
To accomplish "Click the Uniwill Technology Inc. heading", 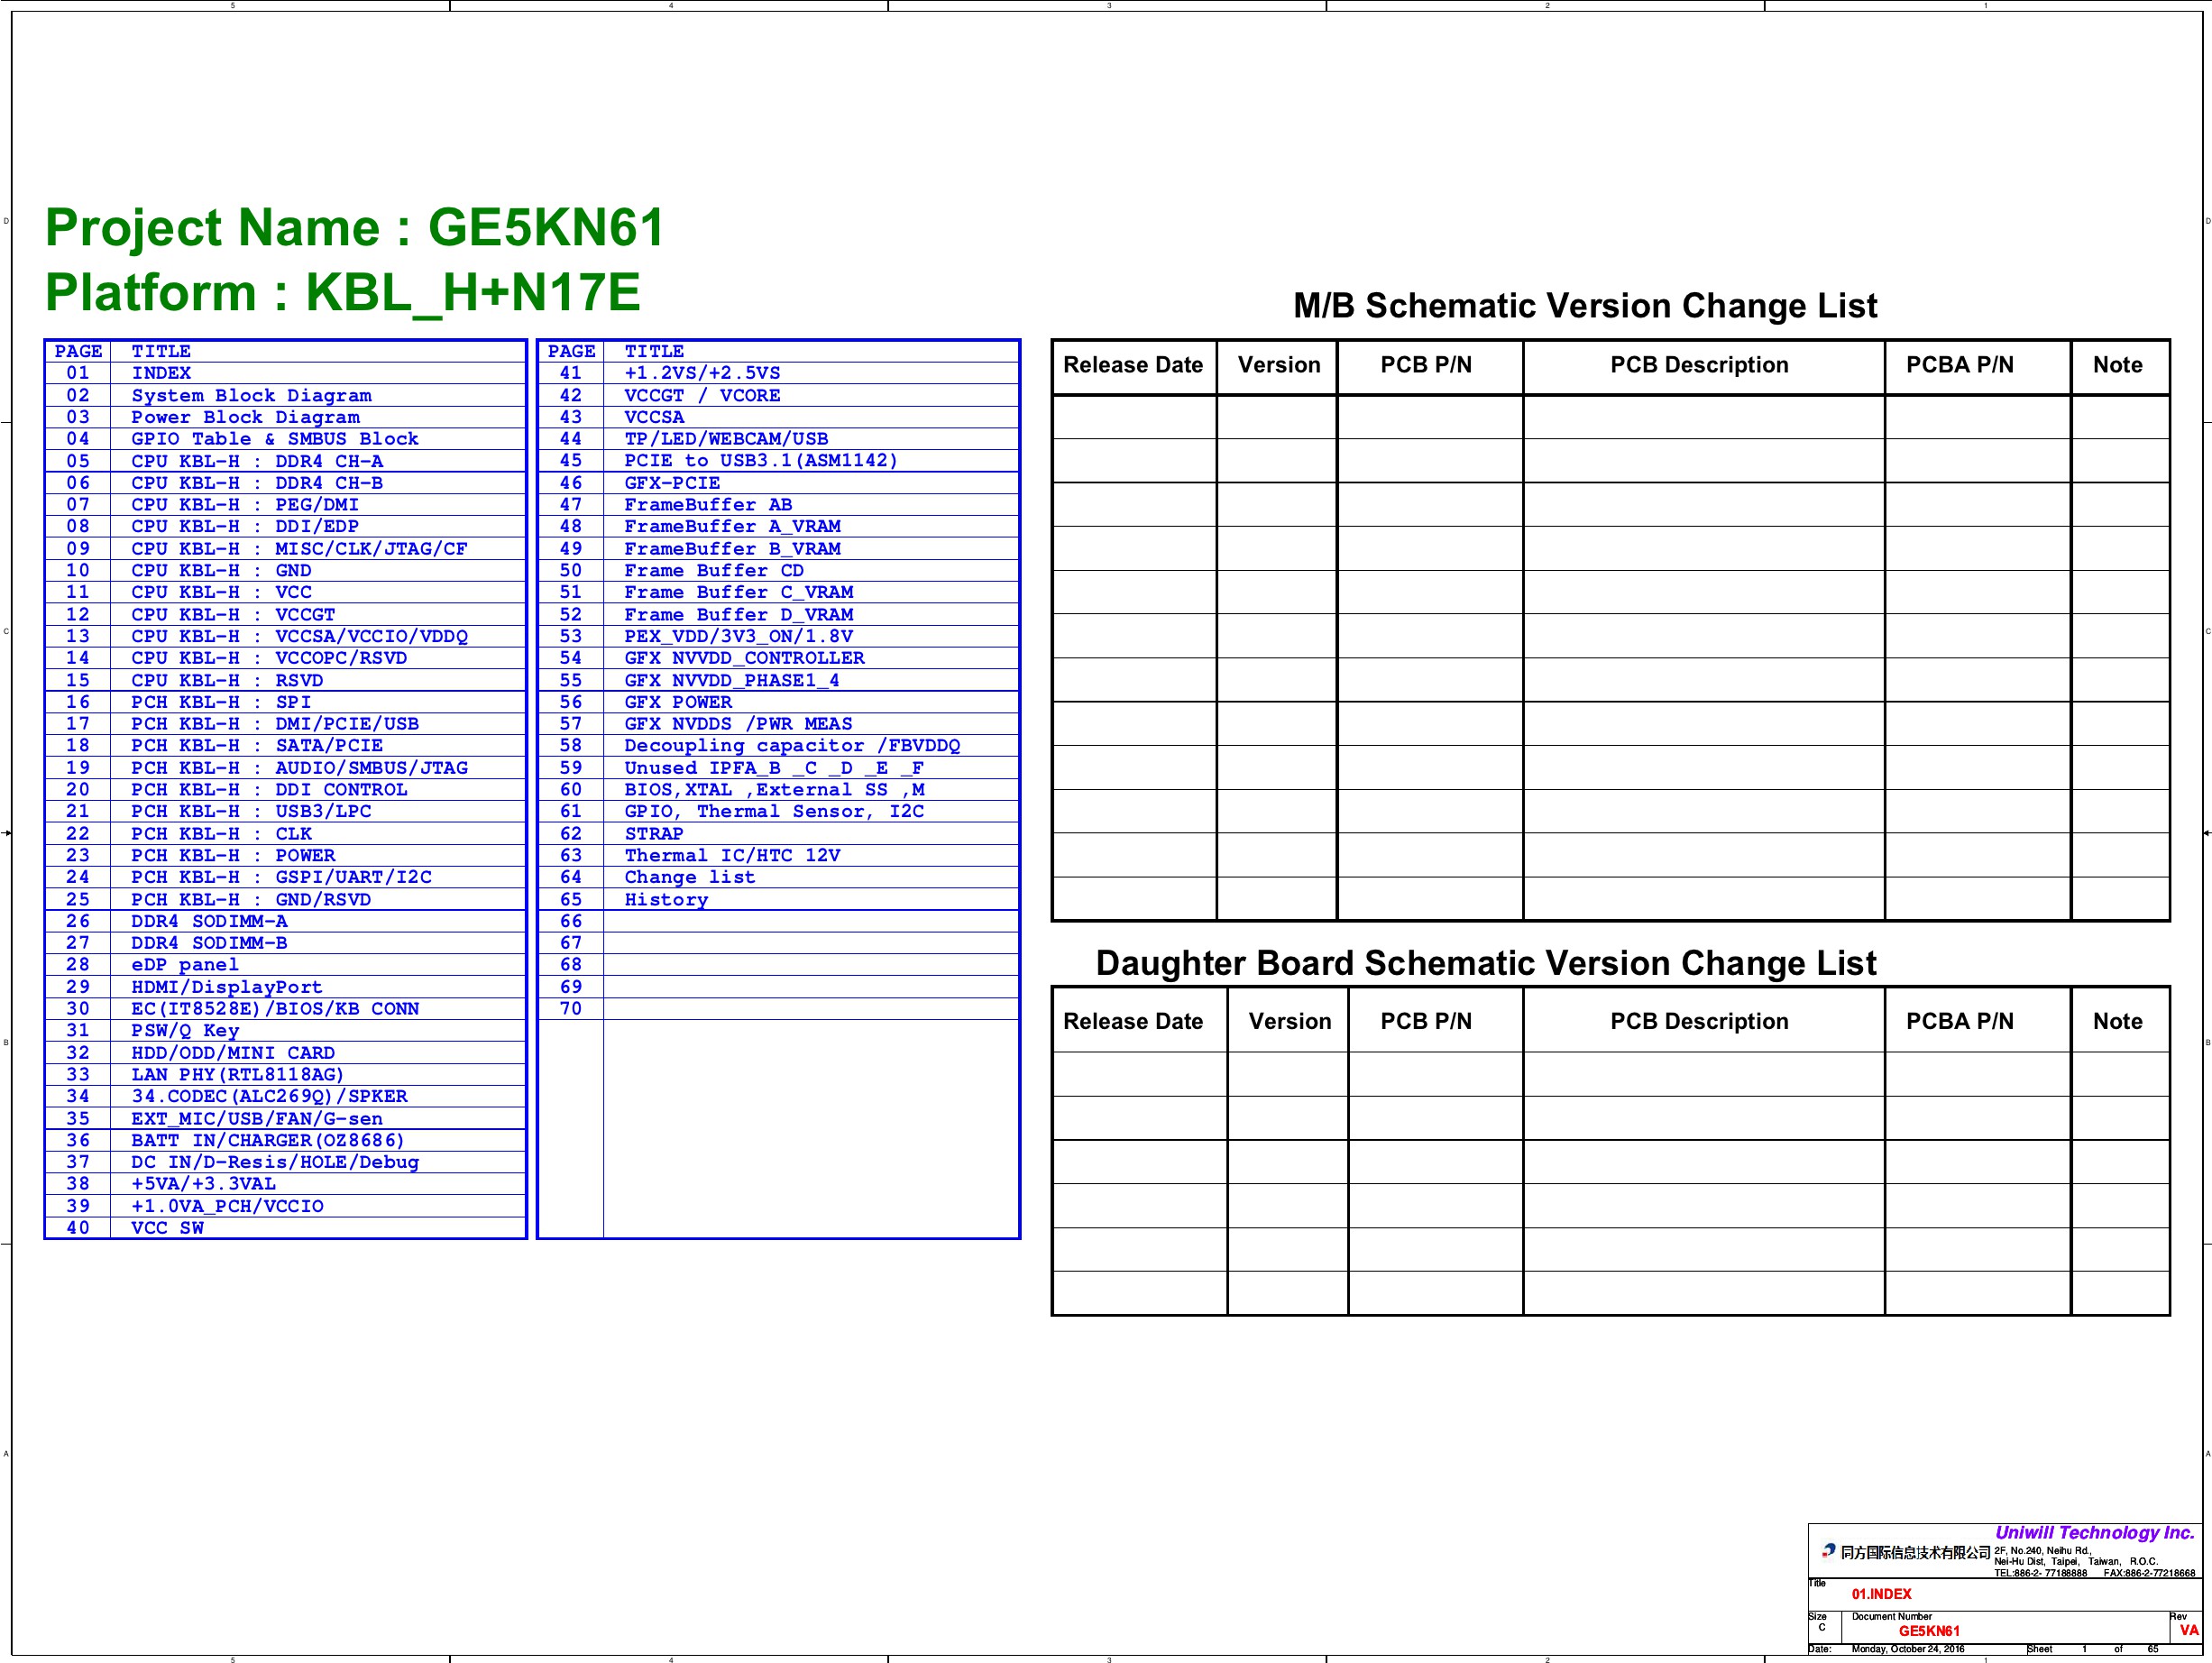I will click(x=2094, y=1532).
